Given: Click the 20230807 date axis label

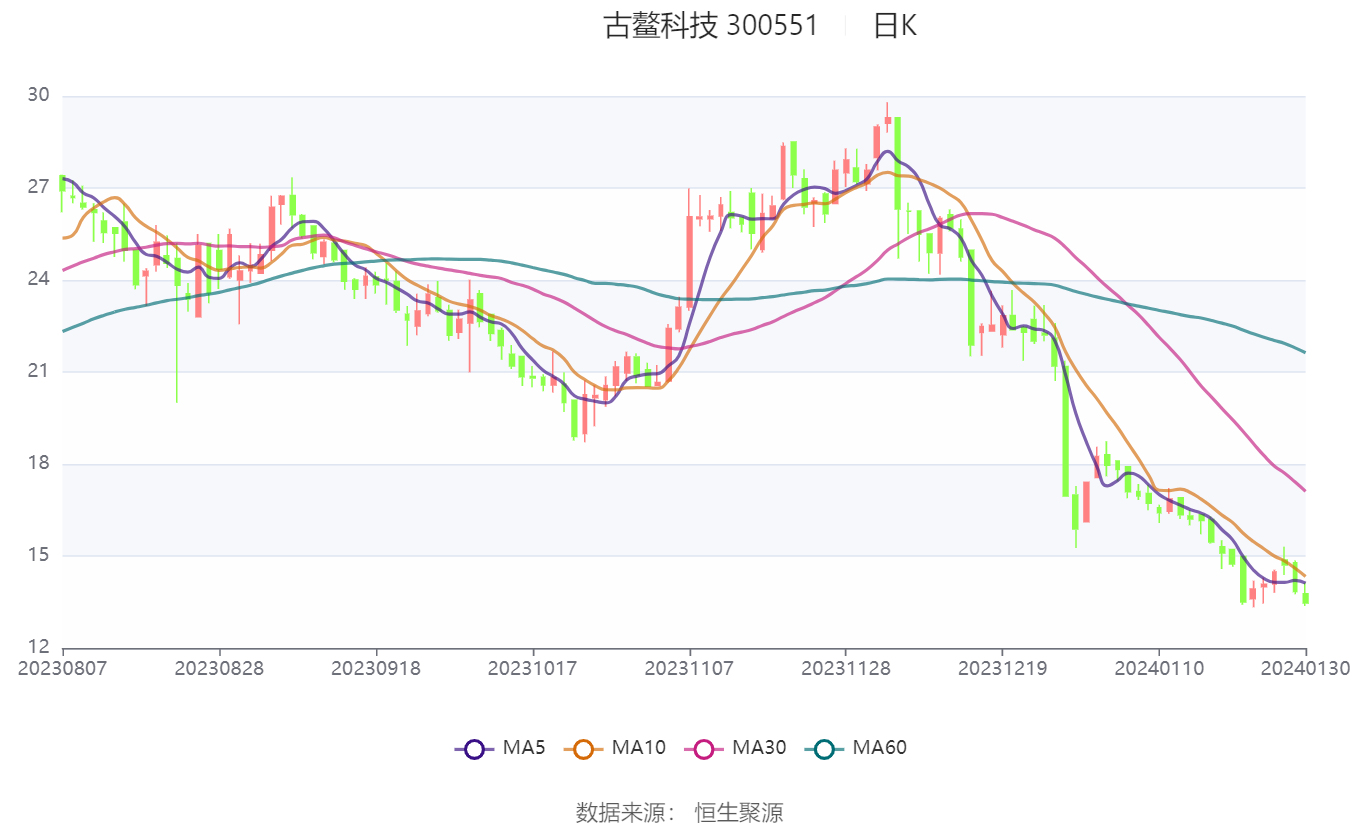Looking at the screenshot, I should pyautogui.click(x=63, y=667).
